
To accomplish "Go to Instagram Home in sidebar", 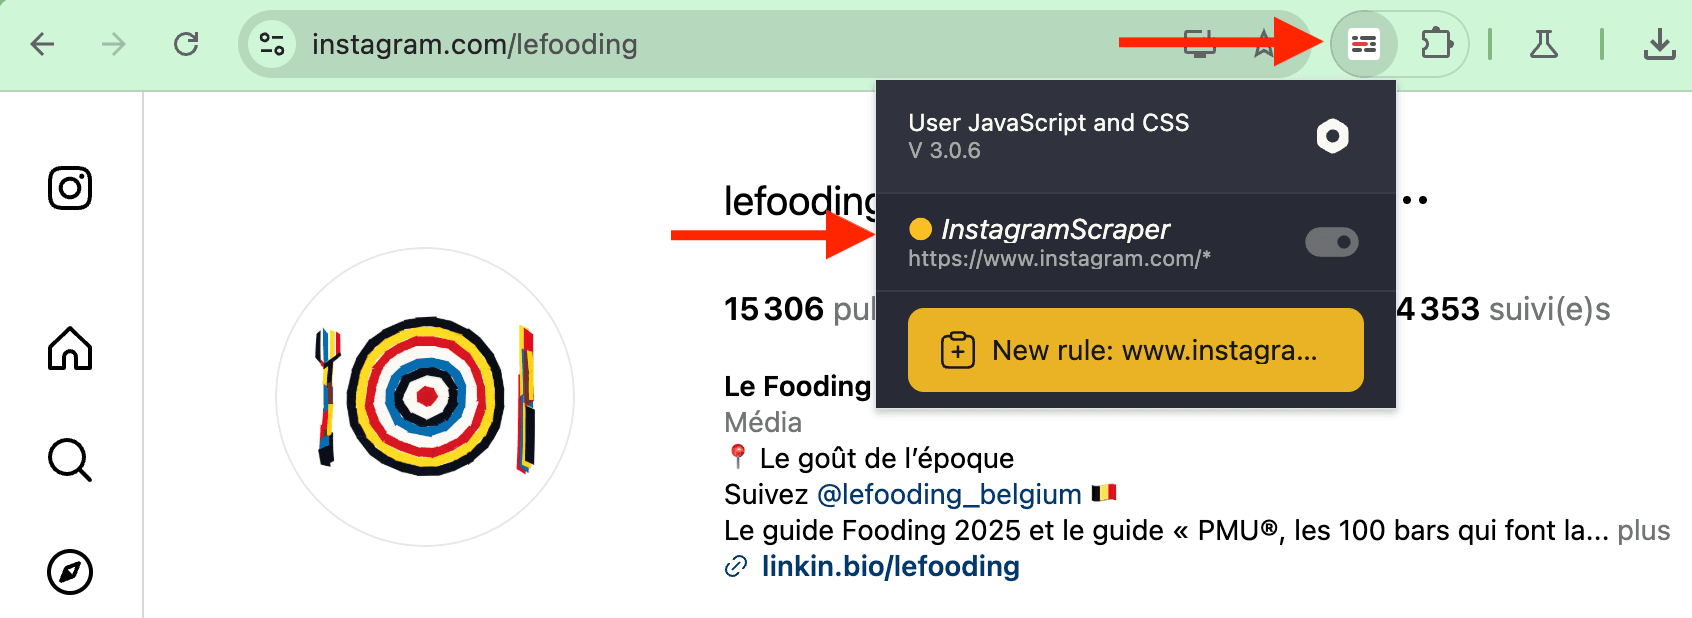I will (x=70, y=348).
